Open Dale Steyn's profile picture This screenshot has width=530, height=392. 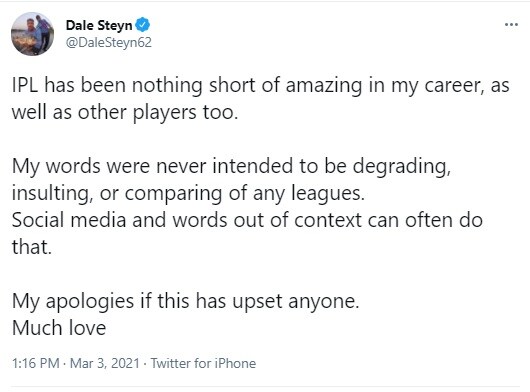click(32, 34)
